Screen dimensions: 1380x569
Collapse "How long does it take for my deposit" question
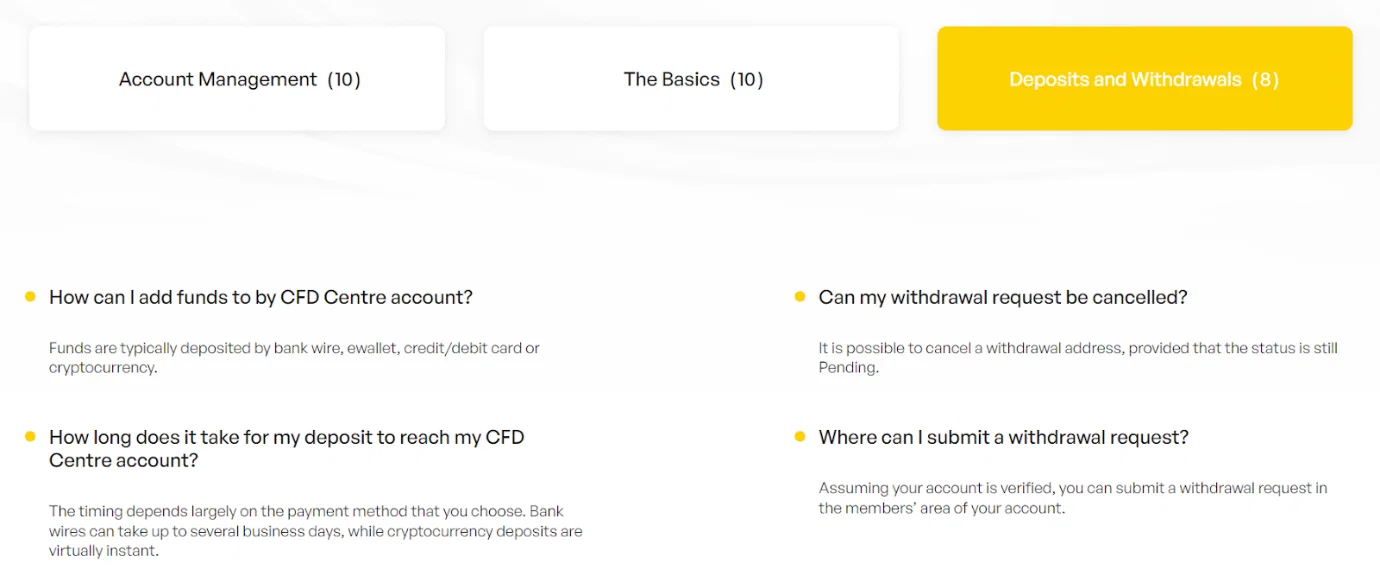[x=287, y=449]
